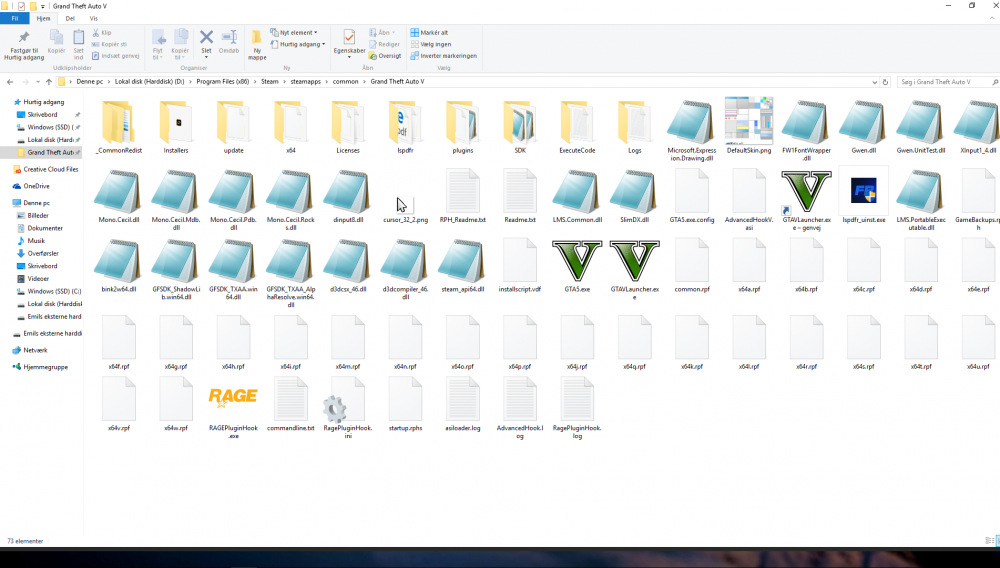Viewport: 1000px width, 568px height.
Task: Go back with navigation arrow
Action: (10, 82)
